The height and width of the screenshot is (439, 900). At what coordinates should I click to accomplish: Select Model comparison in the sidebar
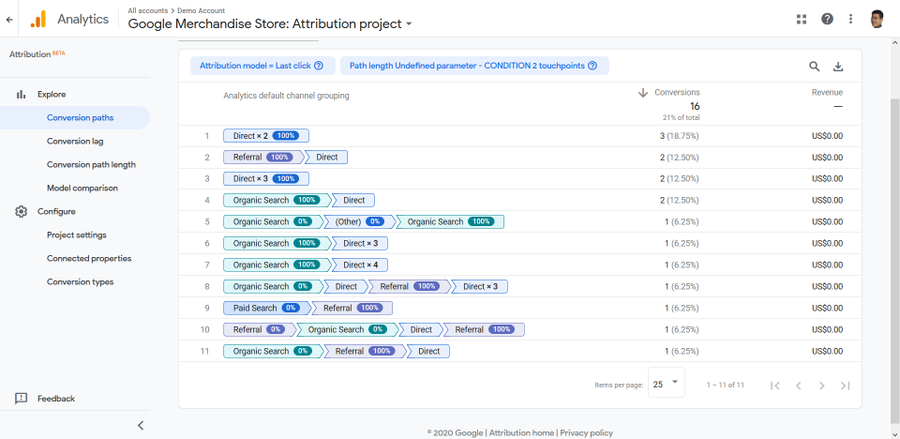click(82, 188)
